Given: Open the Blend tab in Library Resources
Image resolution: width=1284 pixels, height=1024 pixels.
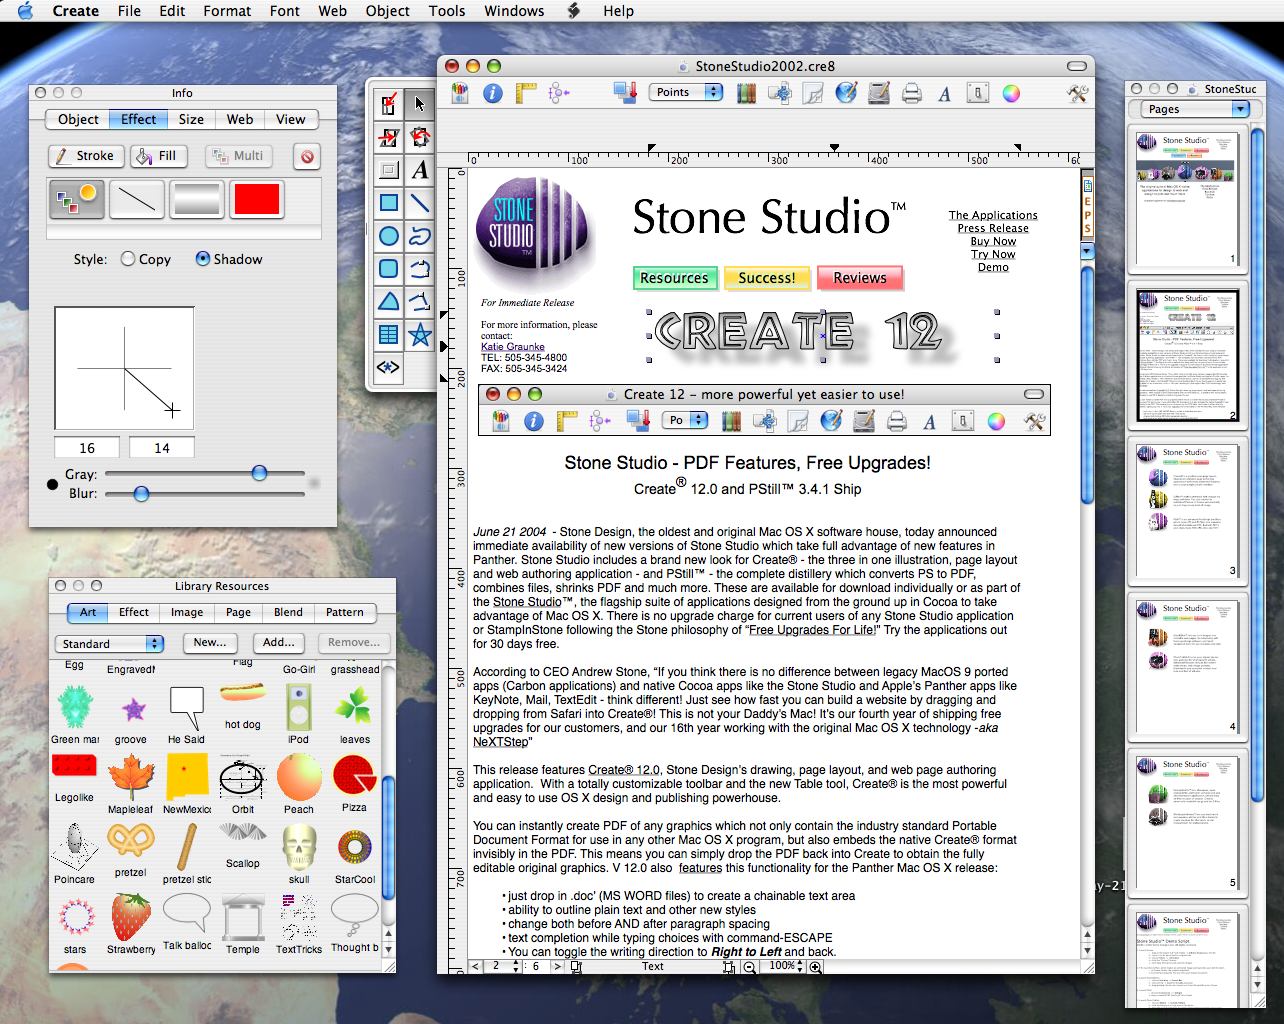Looking at the screenshot, I should 288,612.
